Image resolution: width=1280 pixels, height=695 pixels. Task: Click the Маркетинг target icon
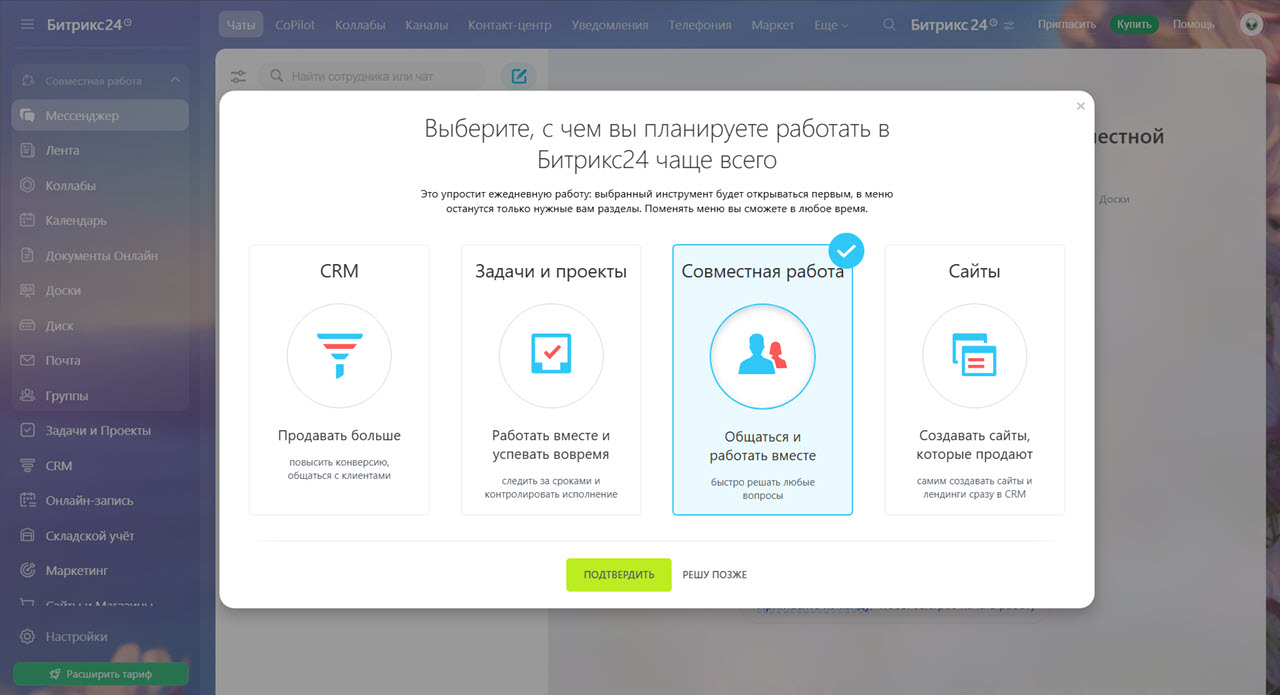[x=28, y=571]
